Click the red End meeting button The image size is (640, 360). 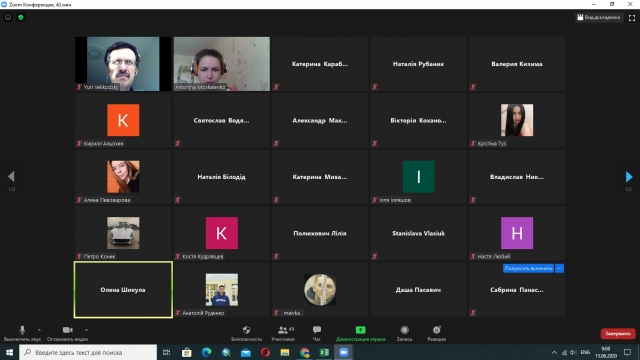[618, 333]
